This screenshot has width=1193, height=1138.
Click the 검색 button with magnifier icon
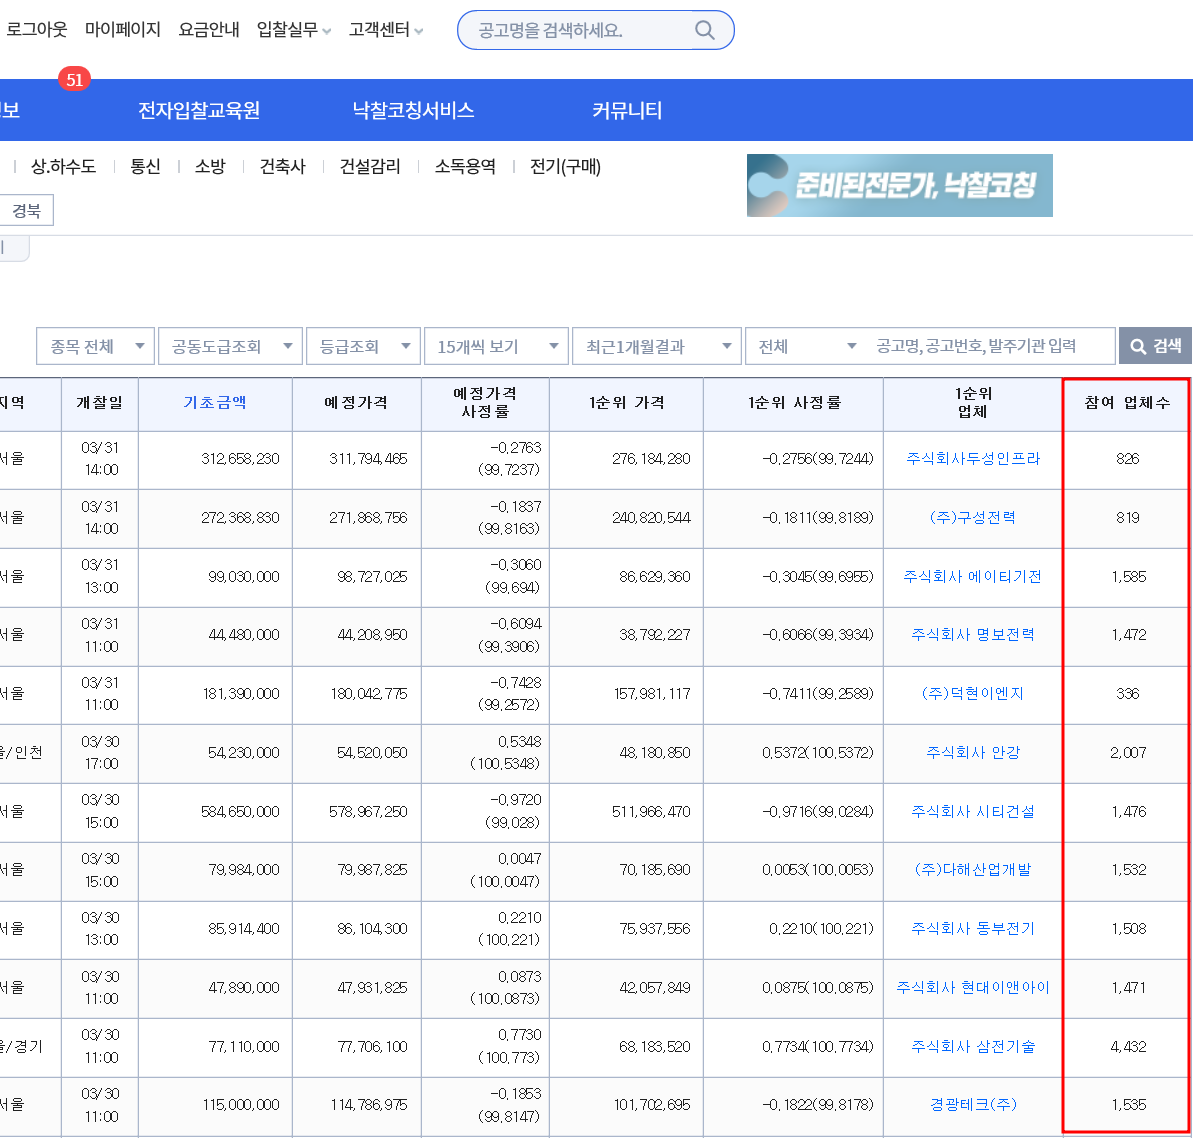pos(1155,346)
